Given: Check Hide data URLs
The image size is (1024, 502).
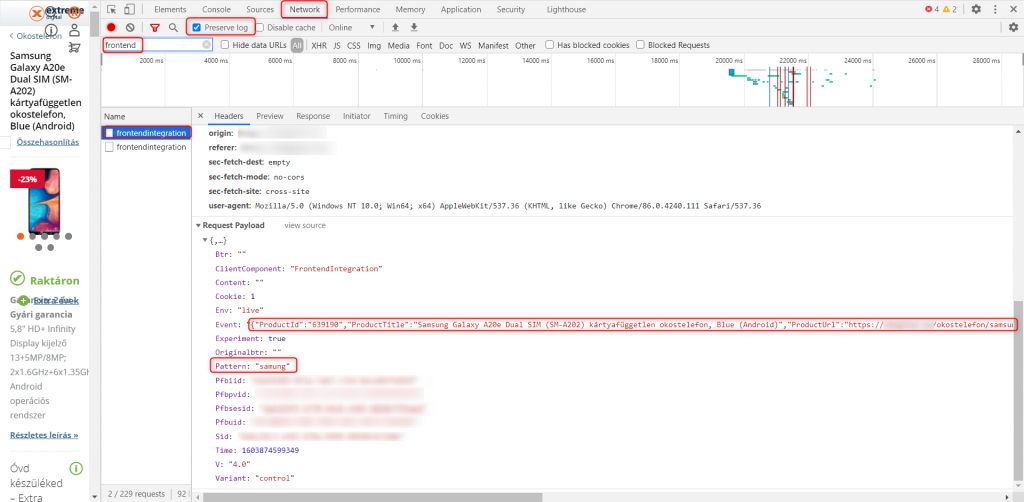Looking at the screenshot, I should click(x=225, y=45).
